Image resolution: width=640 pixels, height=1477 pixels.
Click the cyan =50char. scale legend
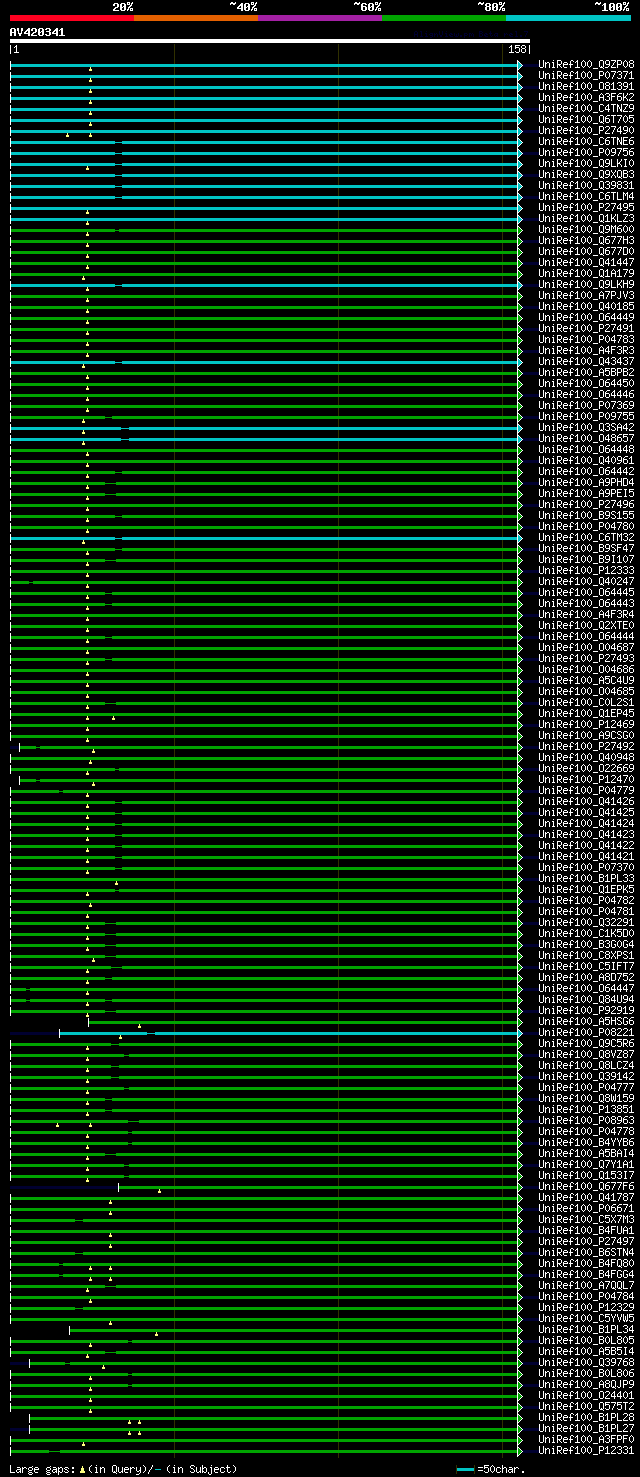[x=490, y=1470]
